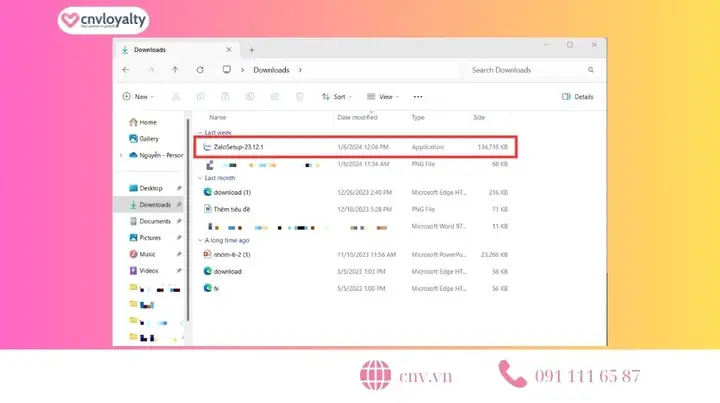The image size is (720, 403).
Task: Open the View dropdown menu
Action: coord(383,97)
